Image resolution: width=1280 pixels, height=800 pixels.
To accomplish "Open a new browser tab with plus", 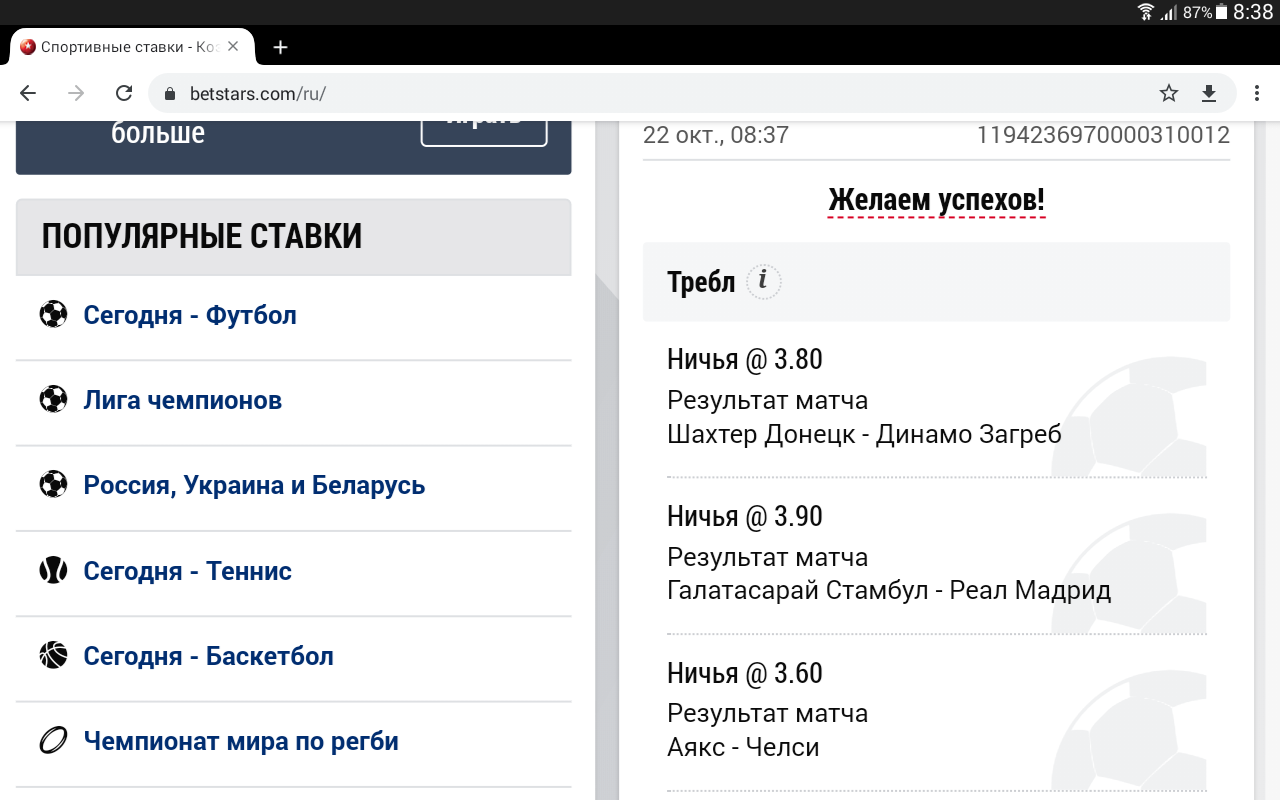I will (x=280, y=47).
